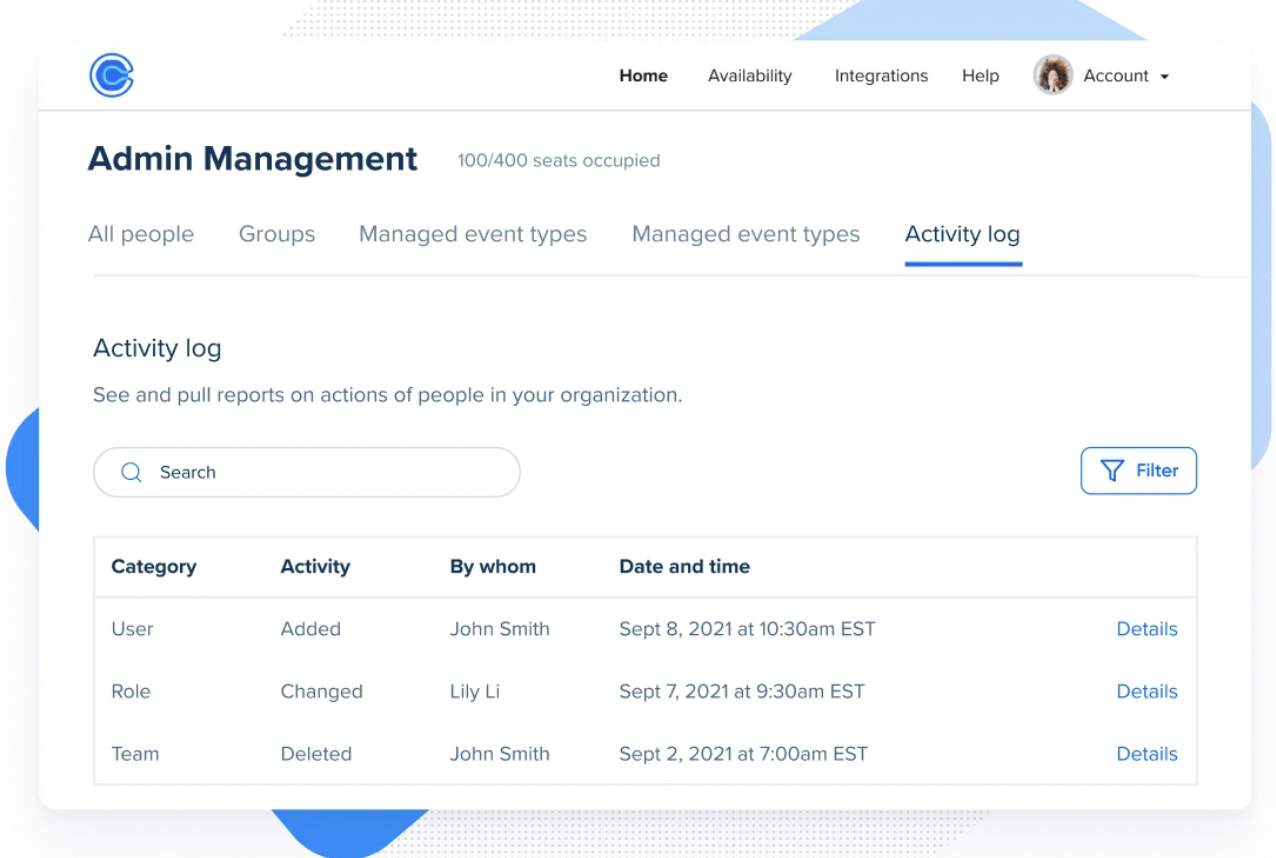Open the Help menu item

click(980, 76)
